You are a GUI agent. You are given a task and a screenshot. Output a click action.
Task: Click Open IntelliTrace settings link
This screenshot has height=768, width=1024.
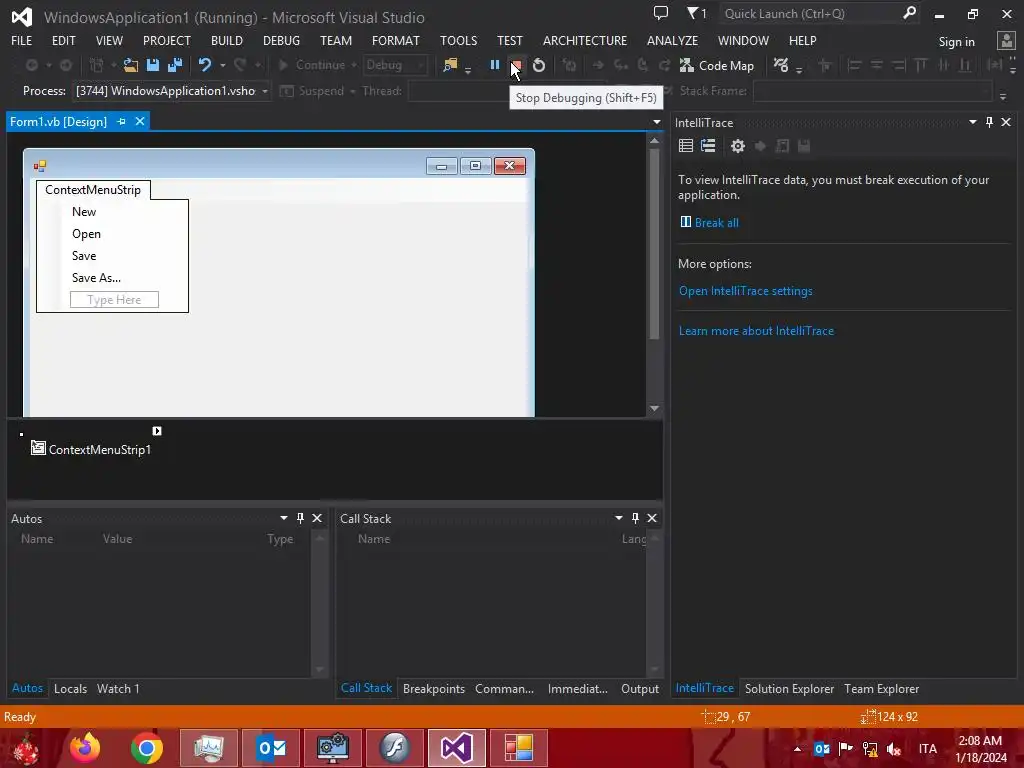pyautogui.click(x=745, y=291)
